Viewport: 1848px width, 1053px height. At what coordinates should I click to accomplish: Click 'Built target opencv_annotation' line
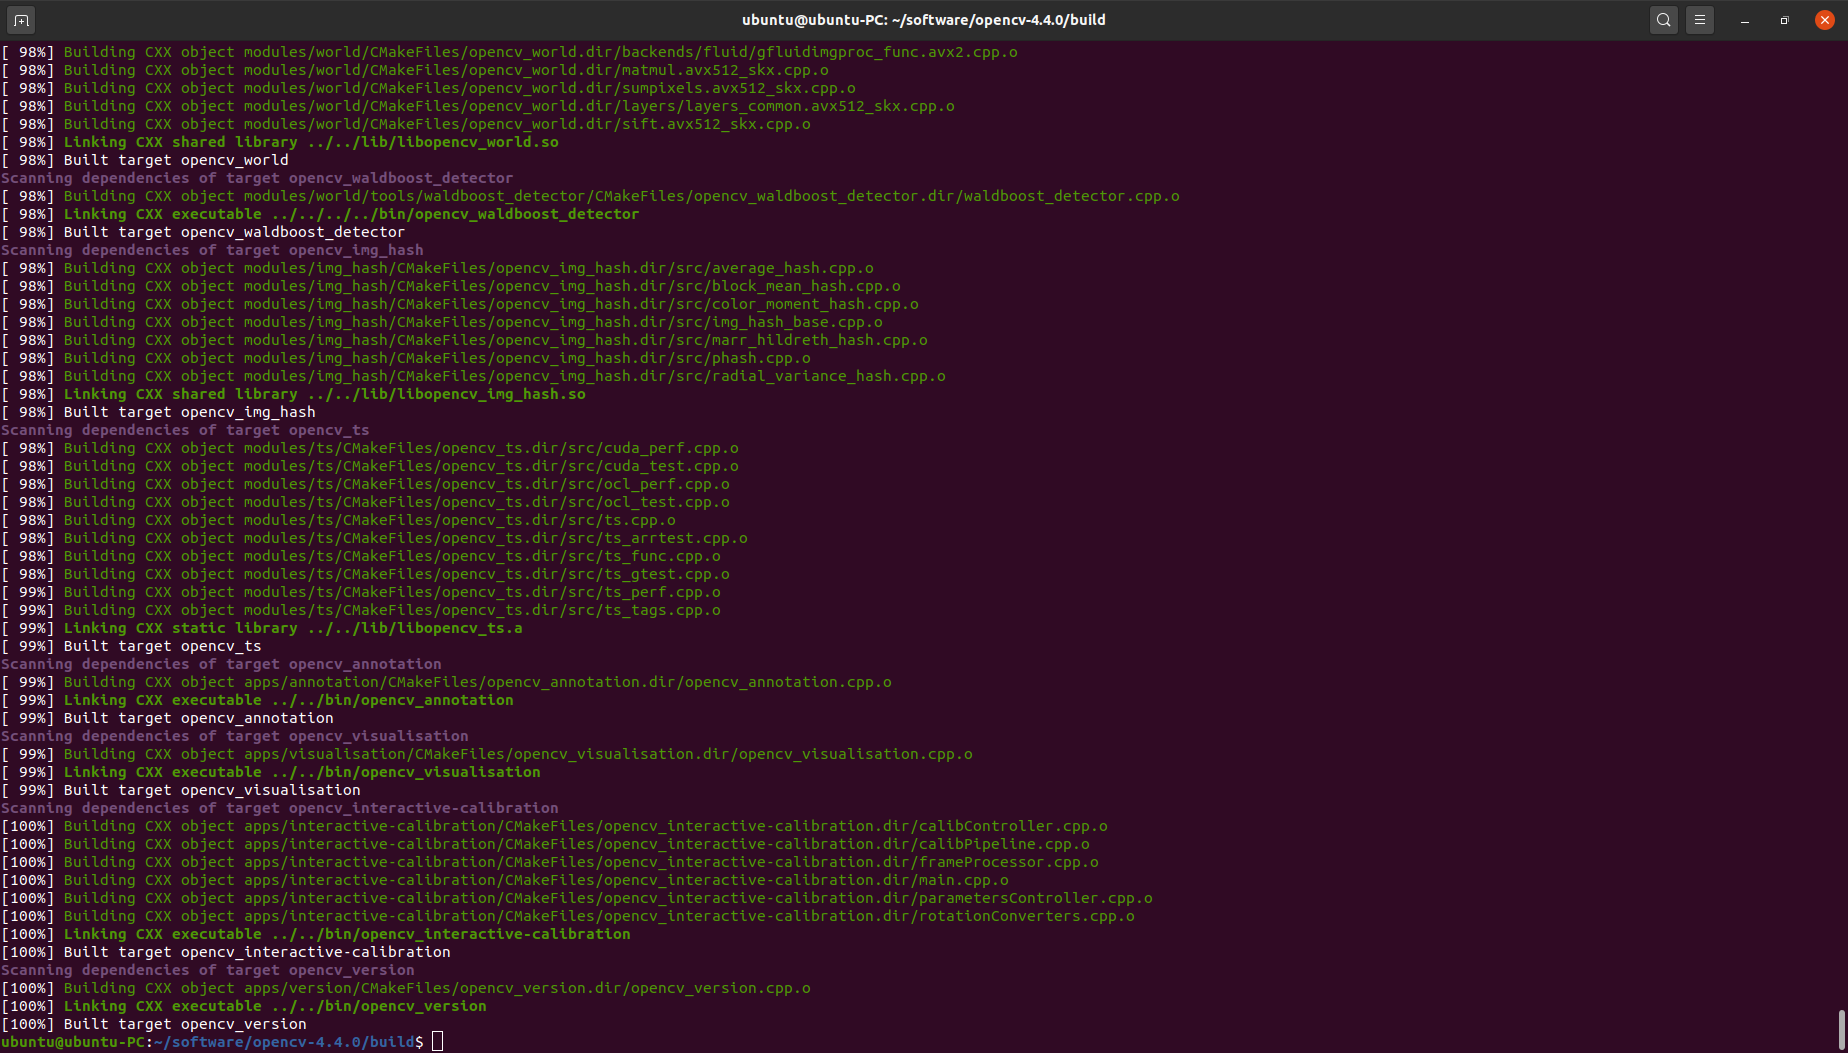(x=167, y=718)
